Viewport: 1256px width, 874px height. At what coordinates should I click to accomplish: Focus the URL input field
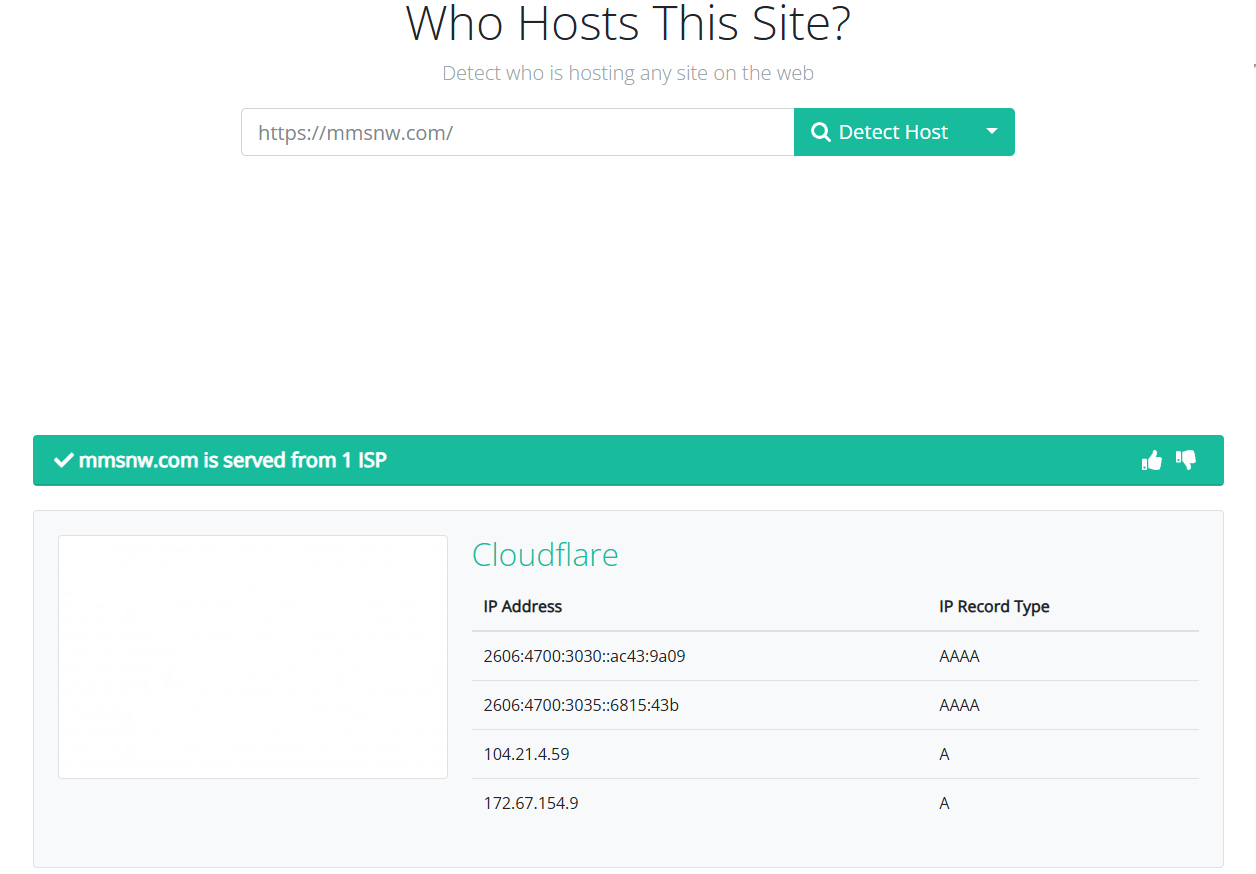518,132
